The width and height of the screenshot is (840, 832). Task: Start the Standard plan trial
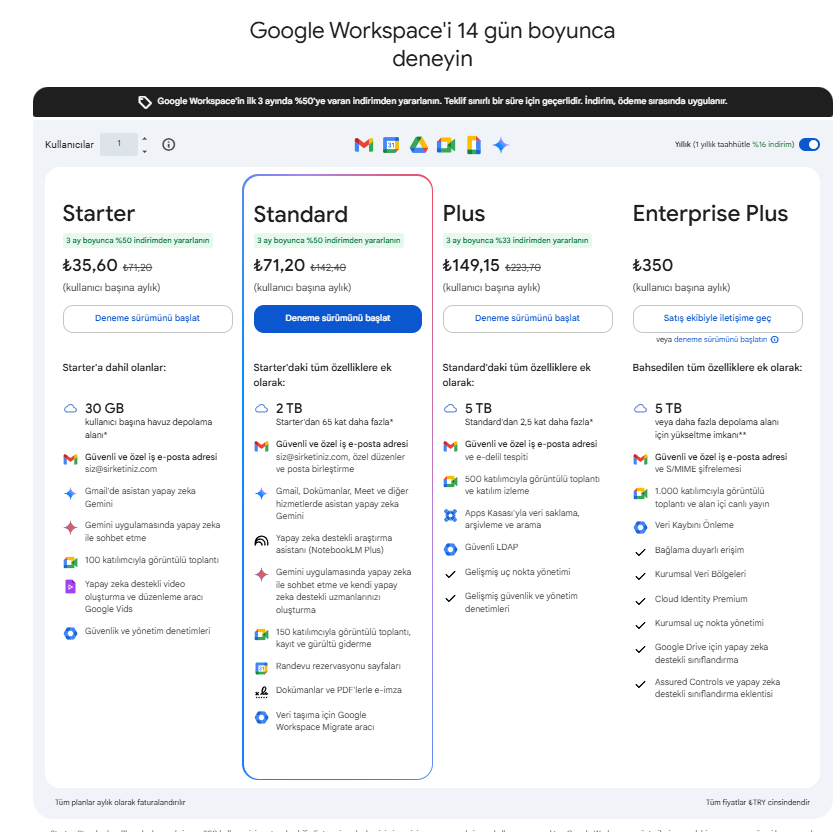point(338,318)
